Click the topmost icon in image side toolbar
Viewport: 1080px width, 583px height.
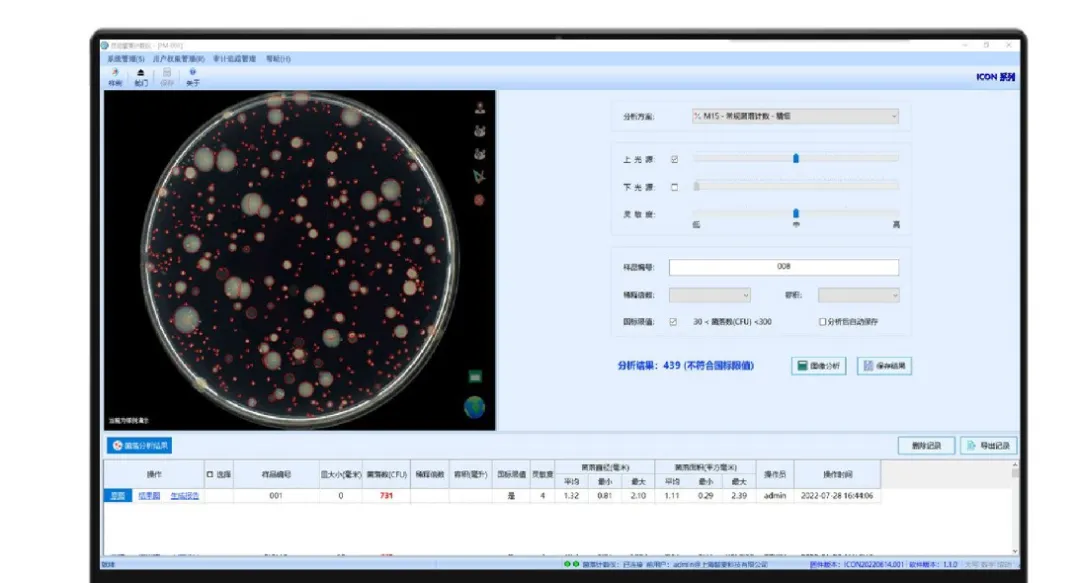479,108
